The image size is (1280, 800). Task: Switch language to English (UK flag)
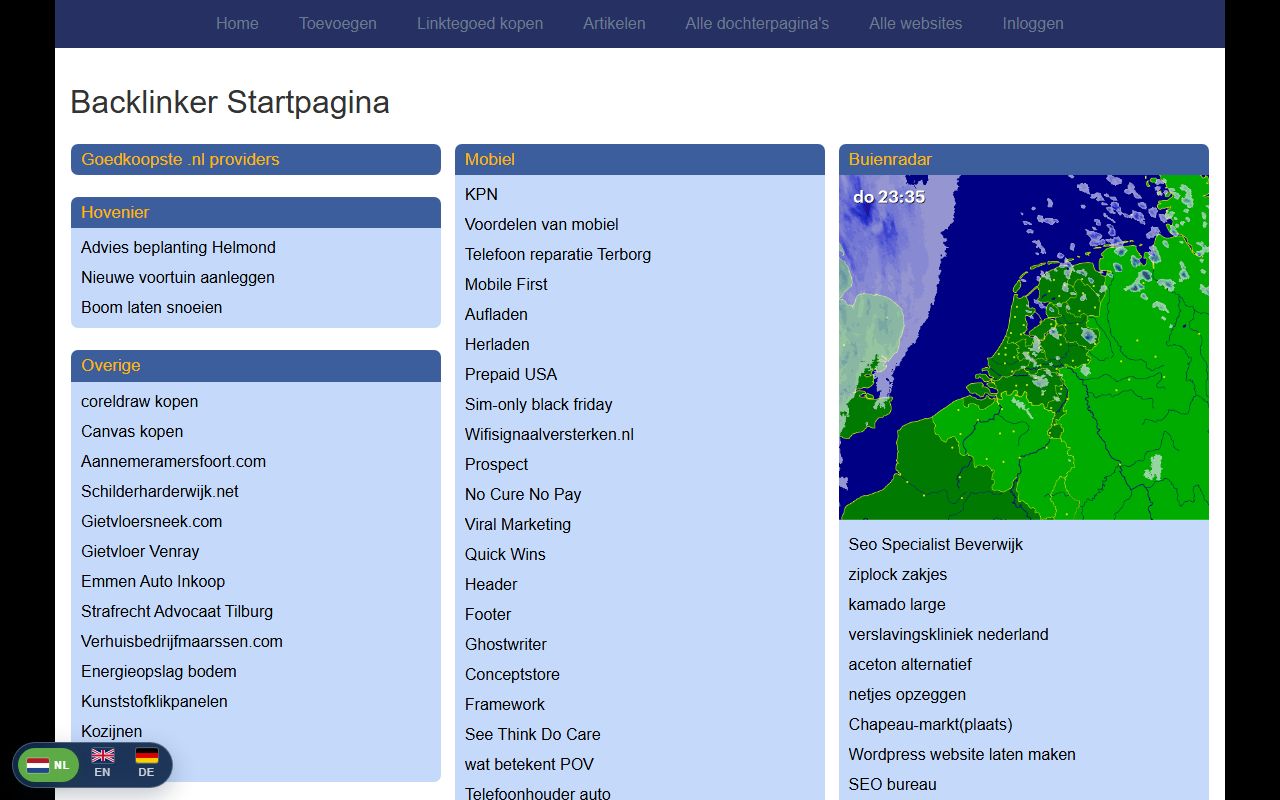point(102,763)
